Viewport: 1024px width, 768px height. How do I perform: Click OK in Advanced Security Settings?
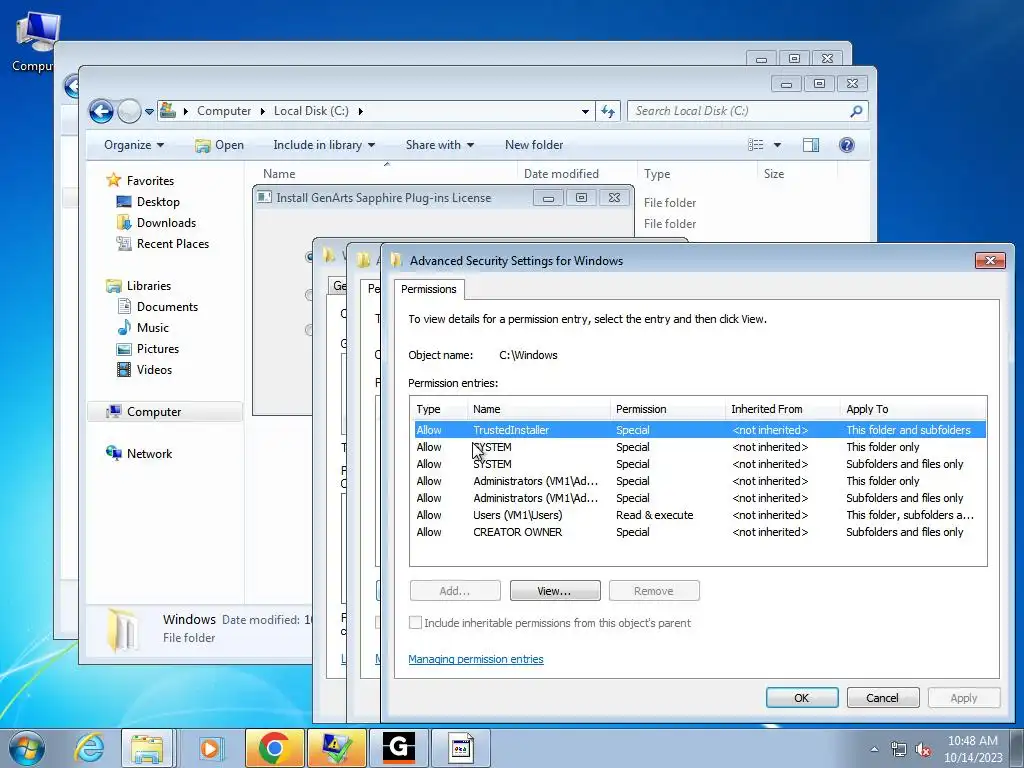[801, 697]
